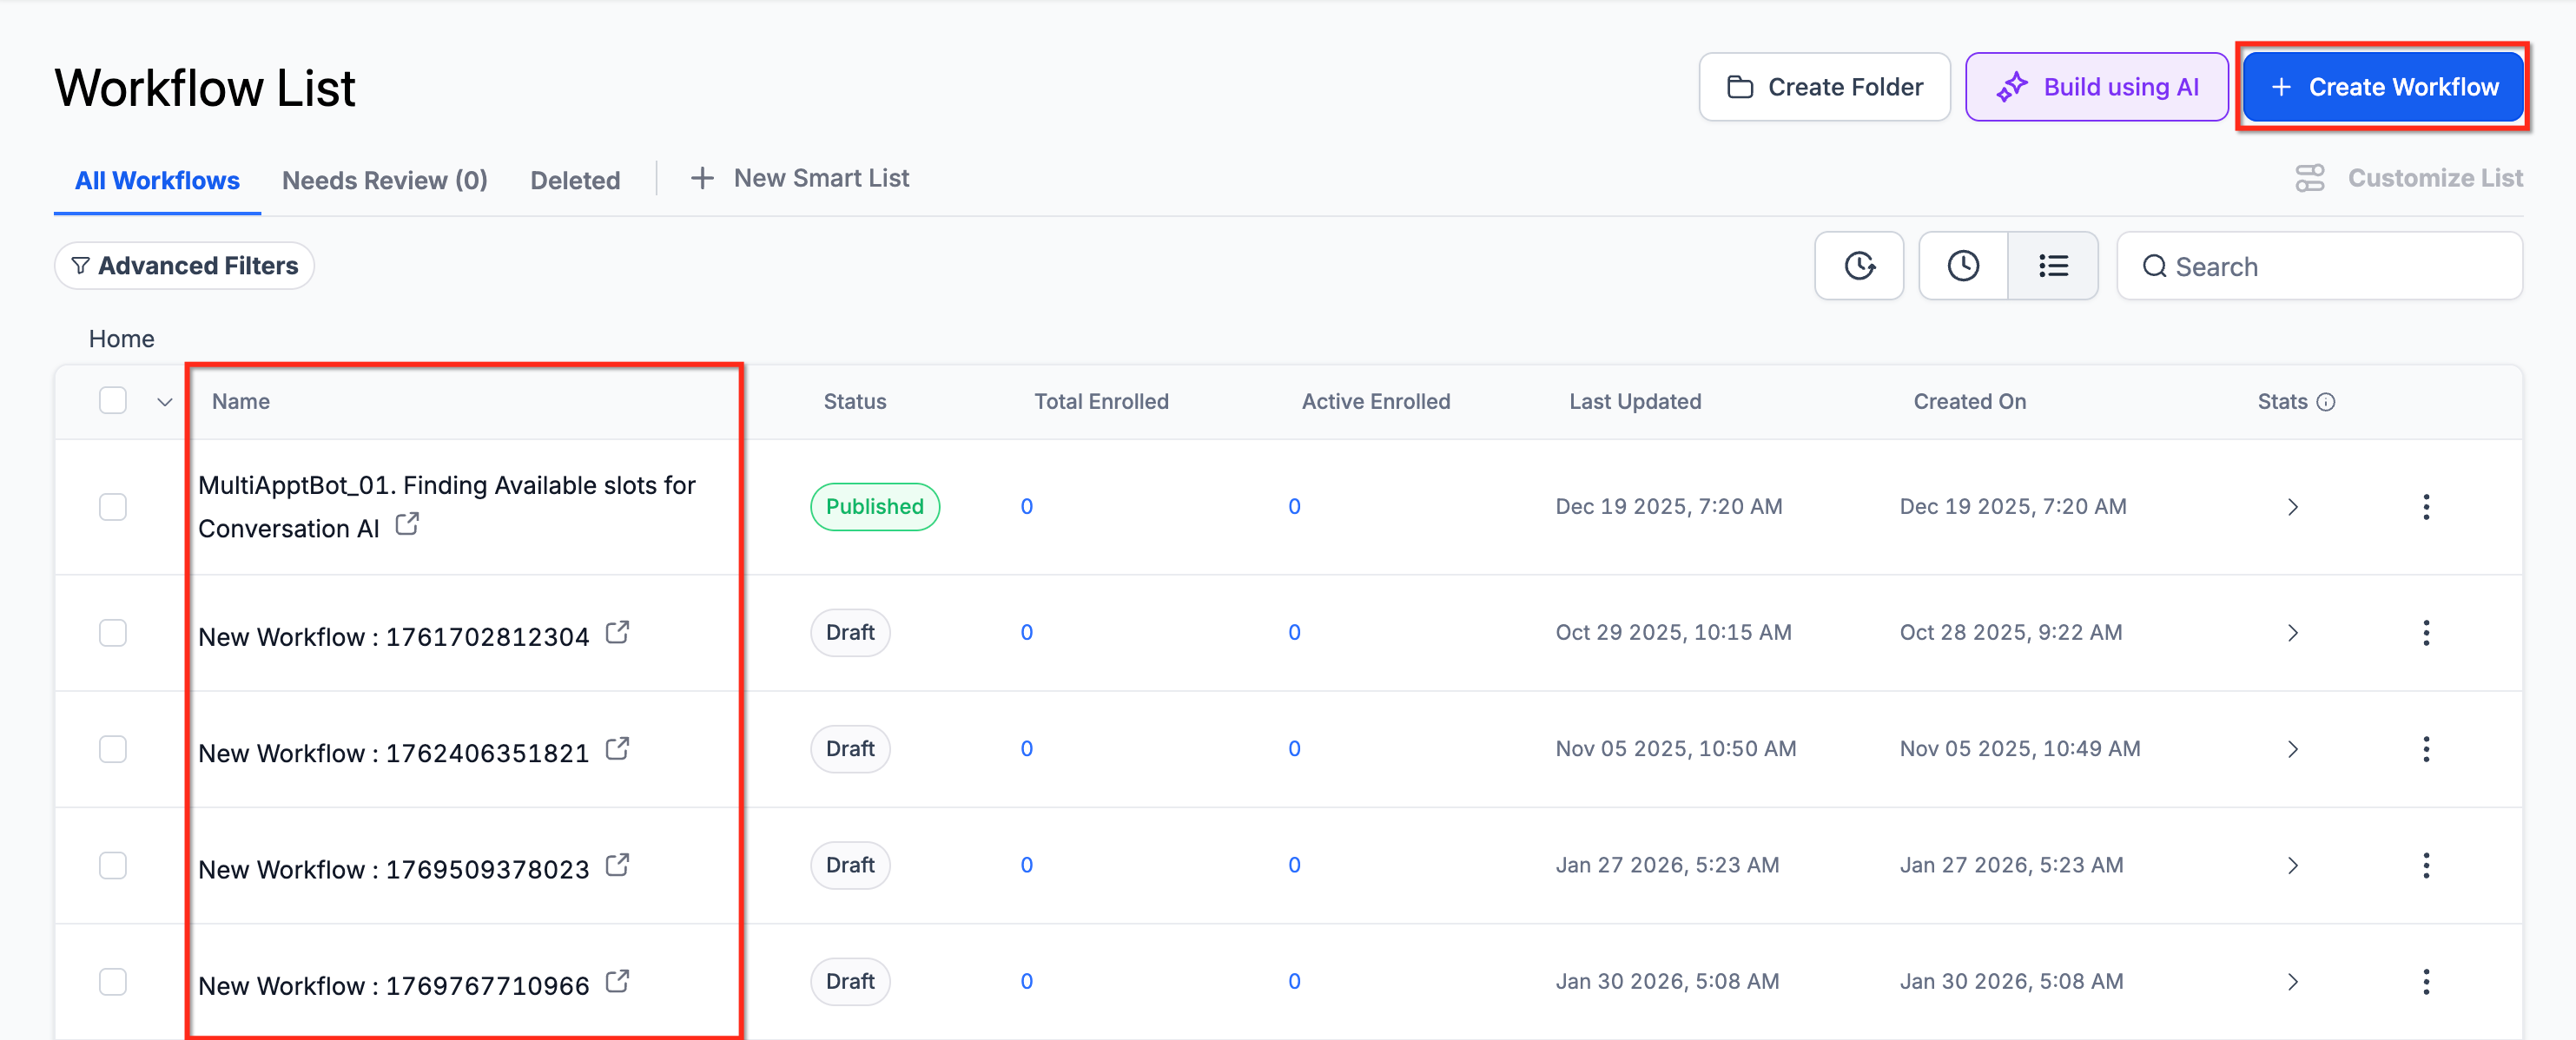Click the clock-with-arrow icon button
Screen dimensions: 2576x1040
1859,266
